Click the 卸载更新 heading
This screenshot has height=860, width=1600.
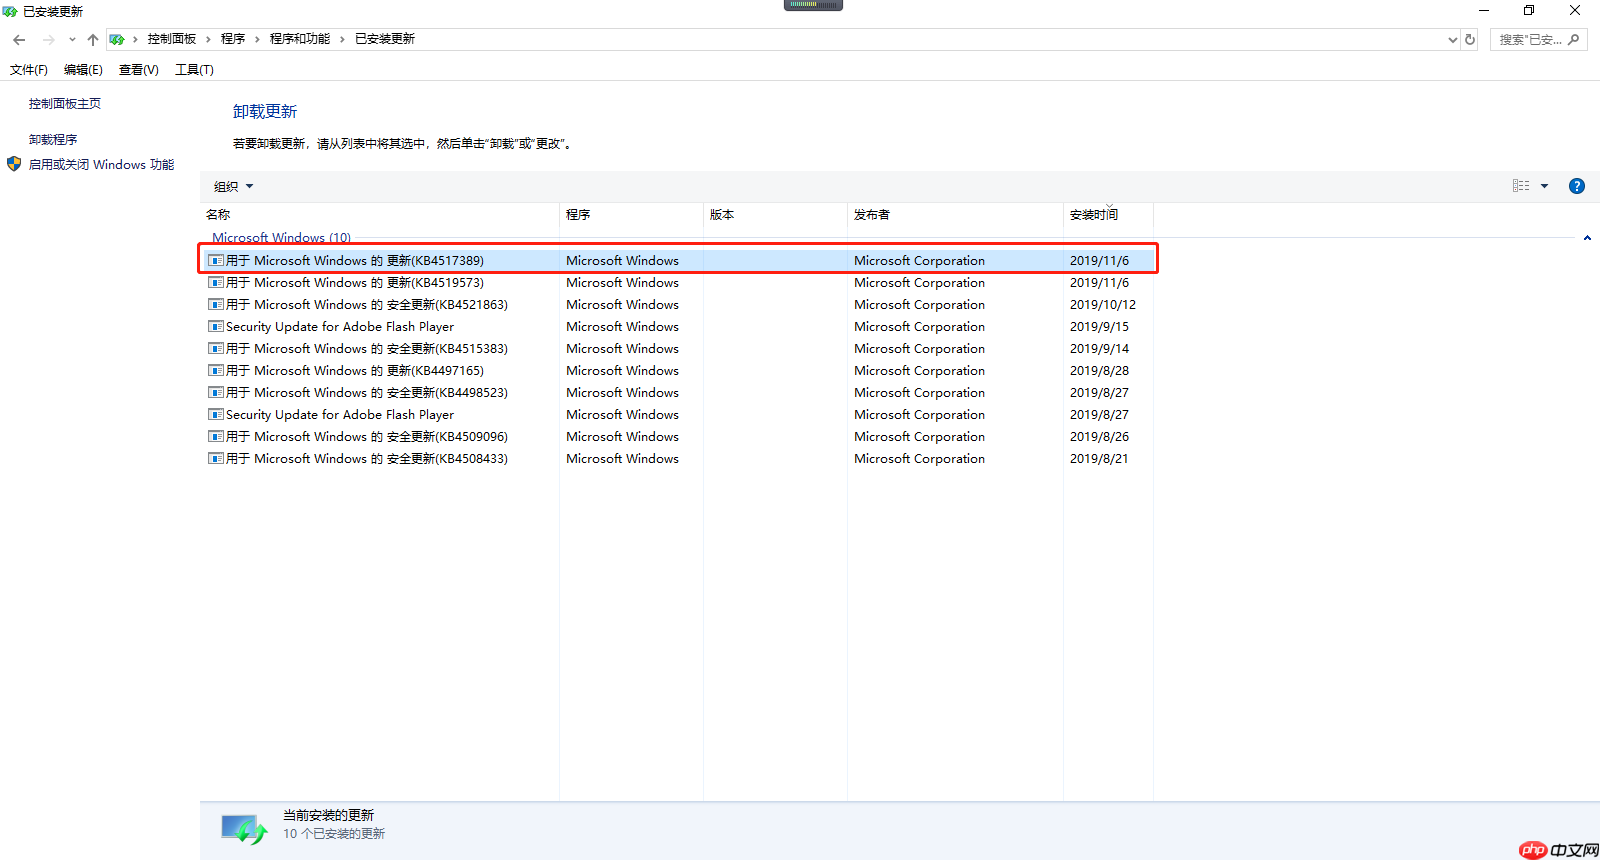tap(265, 112)
